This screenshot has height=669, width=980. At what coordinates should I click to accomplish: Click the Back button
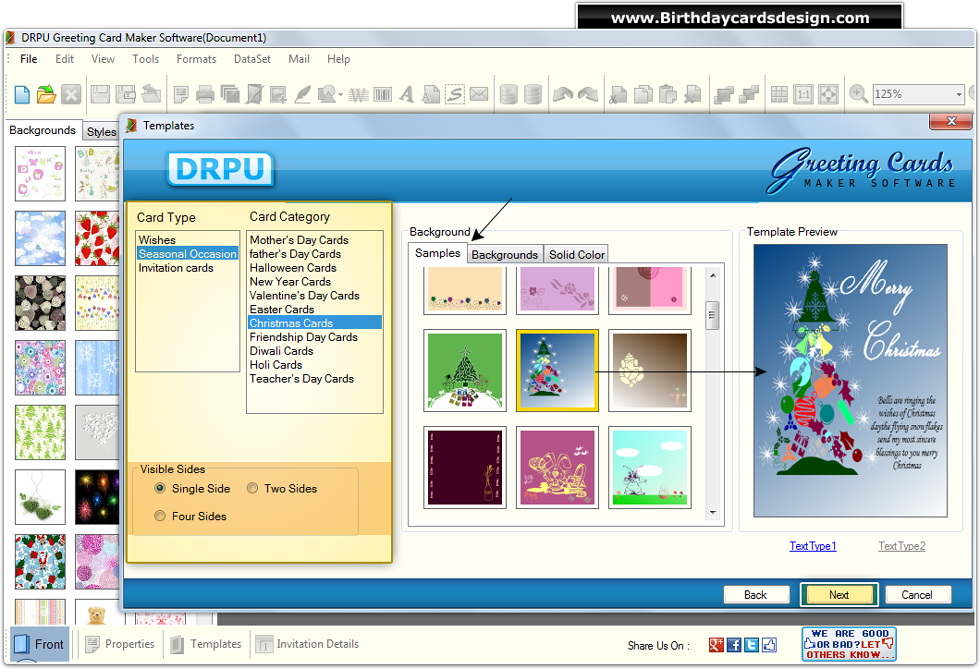756,595
